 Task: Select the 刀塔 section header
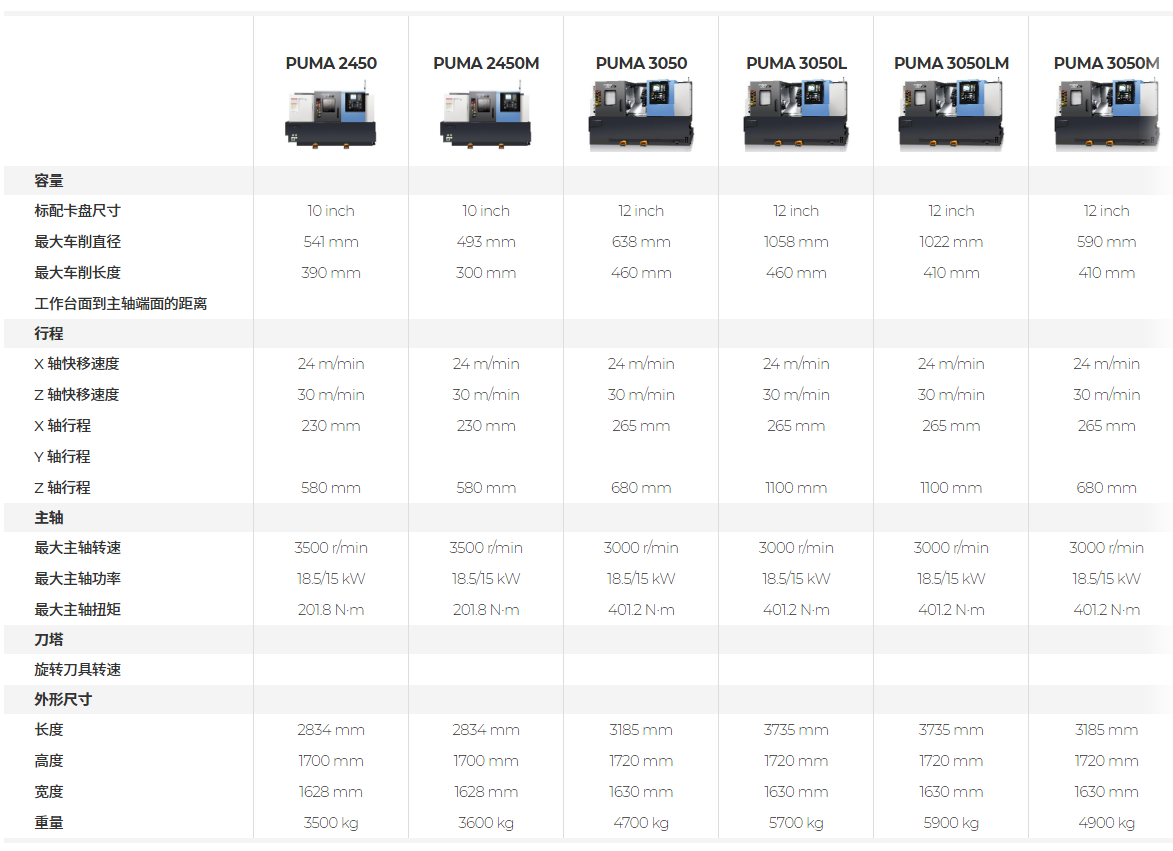click(49, 639)
